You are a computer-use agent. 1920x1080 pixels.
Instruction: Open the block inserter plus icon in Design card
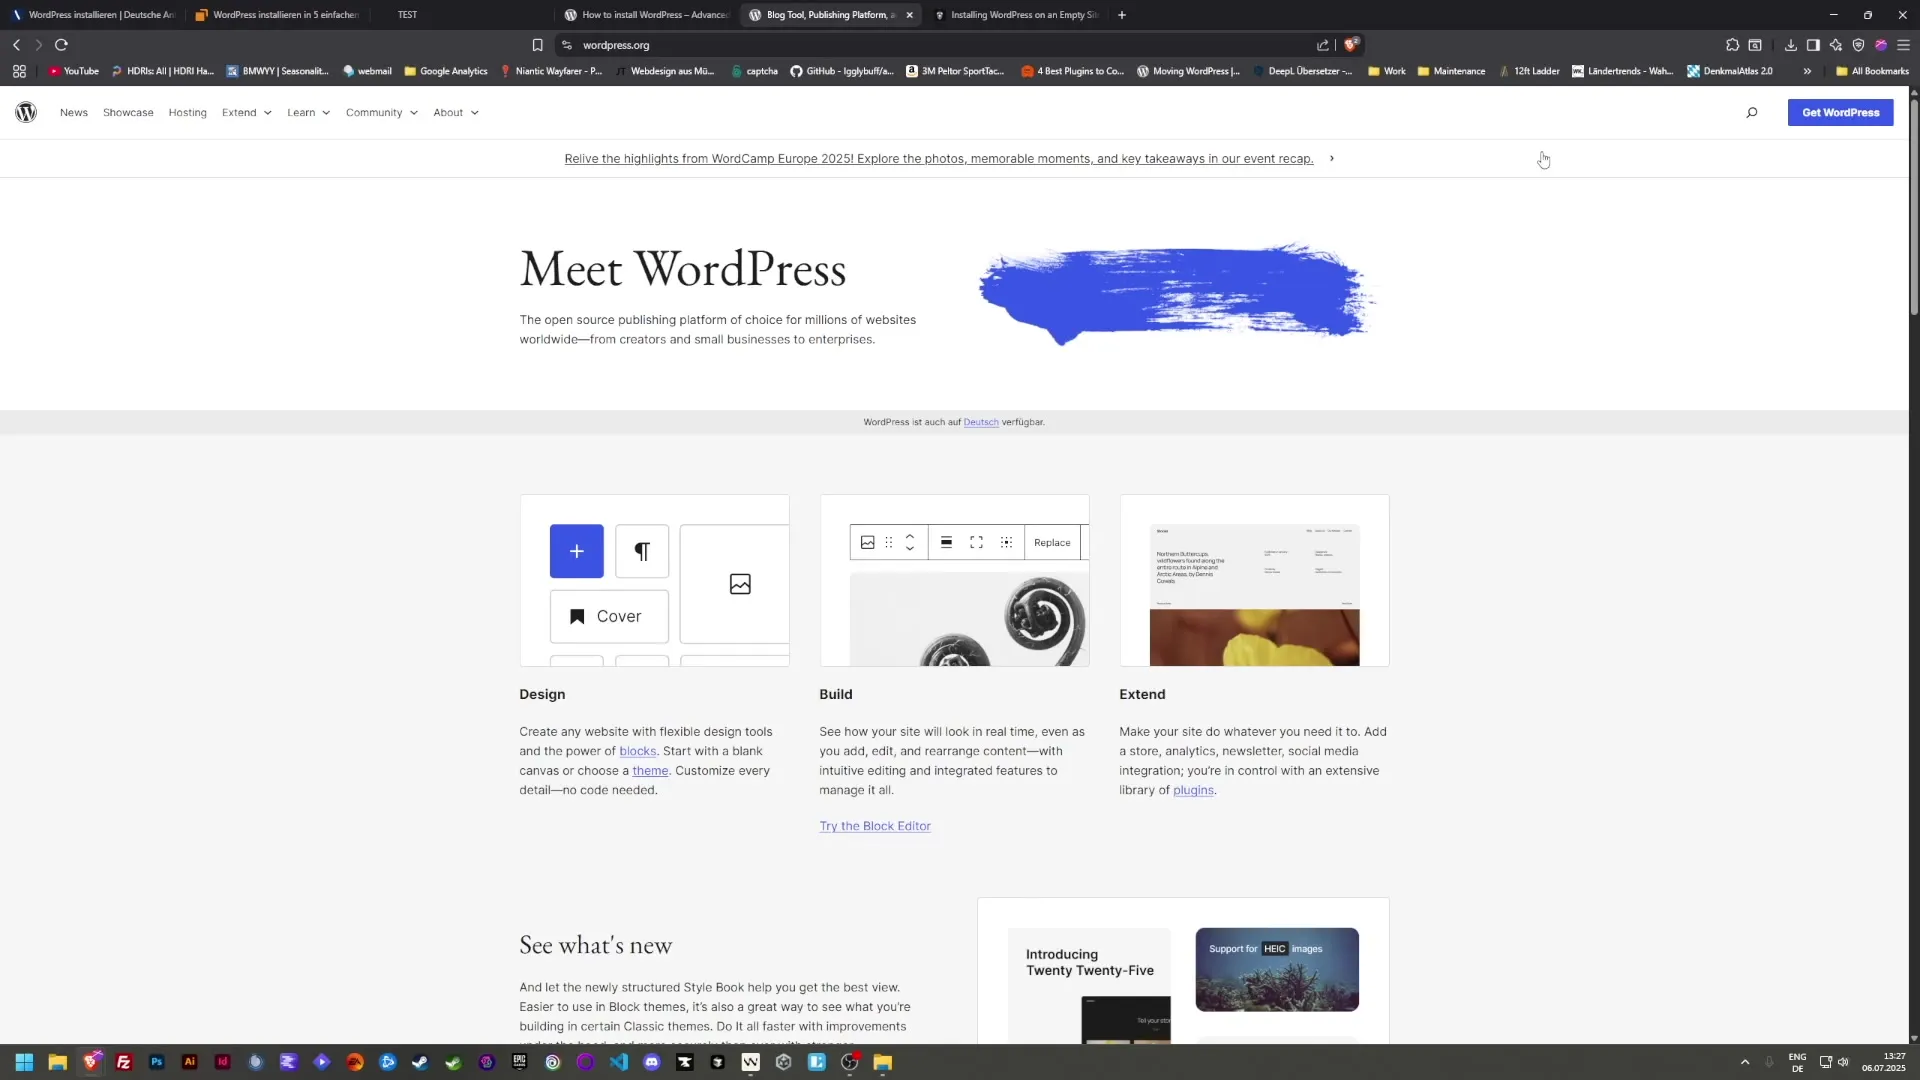coord(576,551)
